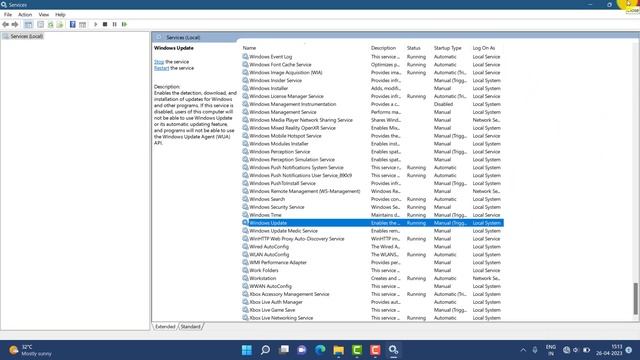Open the Help menu

[x=60, y=15]
